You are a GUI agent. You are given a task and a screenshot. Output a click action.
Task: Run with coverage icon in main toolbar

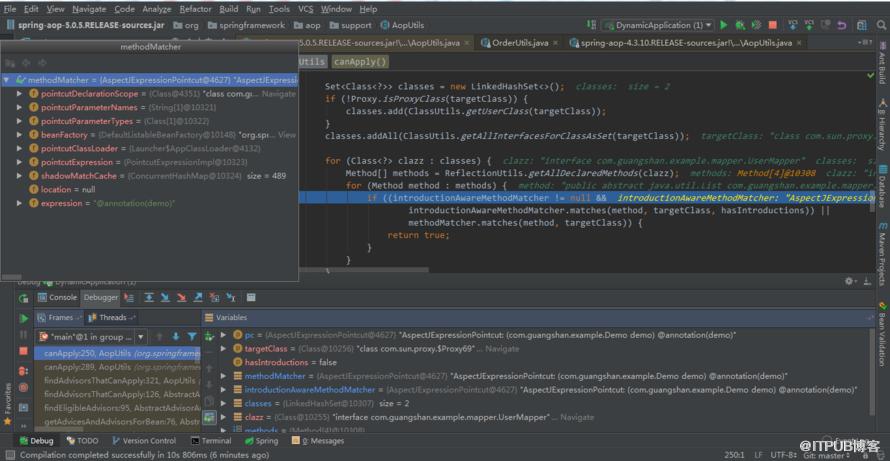point(756,25)
